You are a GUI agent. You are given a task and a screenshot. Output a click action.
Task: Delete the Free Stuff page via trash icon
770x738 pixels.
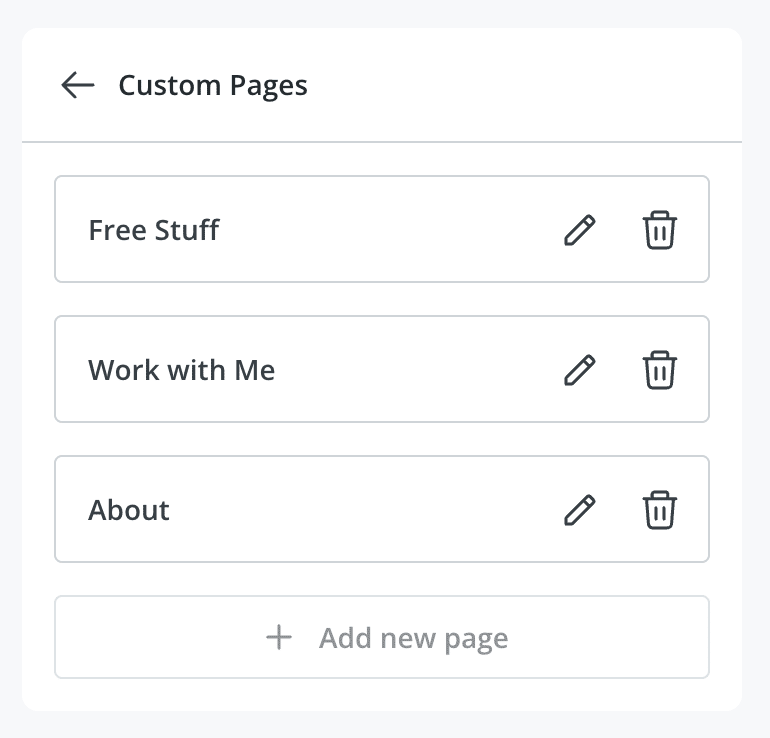pos(660,230)
